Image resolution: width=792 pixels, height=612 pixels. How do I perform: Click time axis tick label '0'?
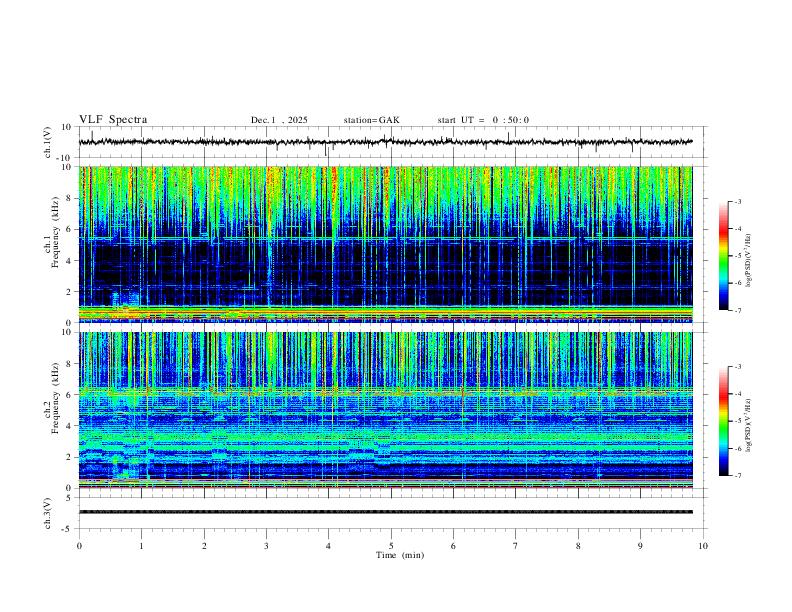pyautogui.click(x=79, y=546)
